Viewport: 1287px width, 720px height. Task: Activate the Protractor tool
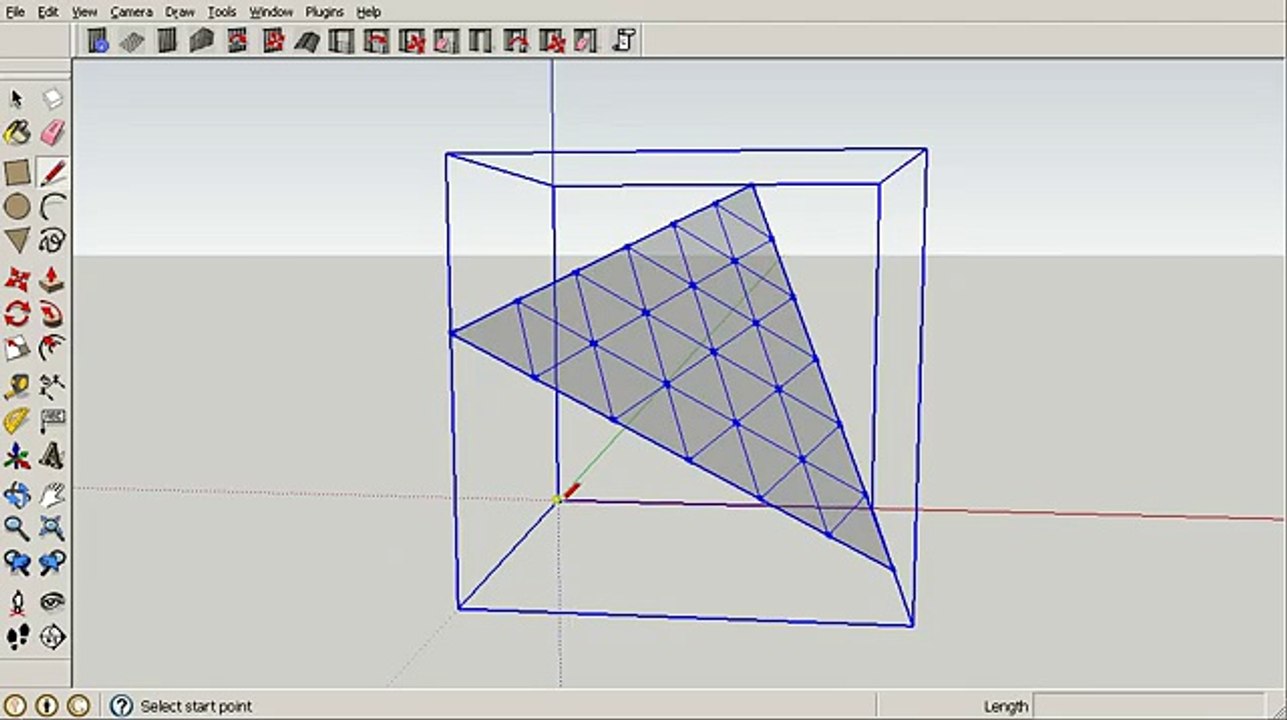(17, 421)
